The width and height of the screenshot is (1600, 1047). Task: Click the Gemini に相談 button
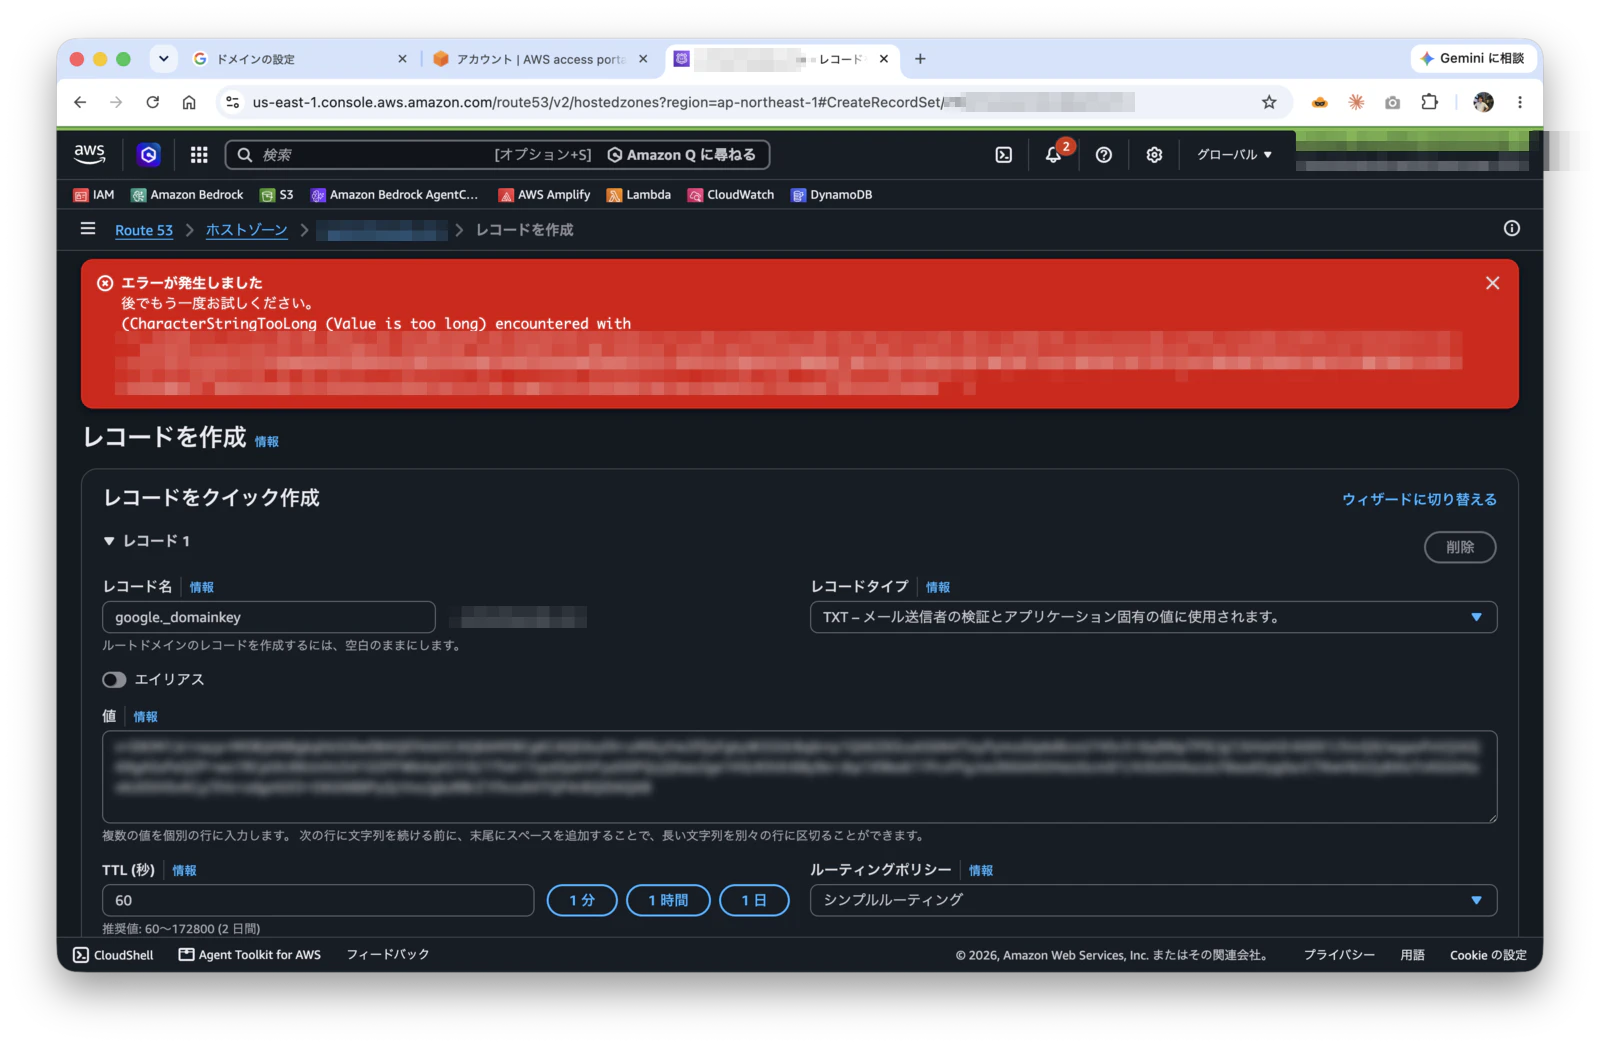pyautogui.click(x=1473, y=59)
